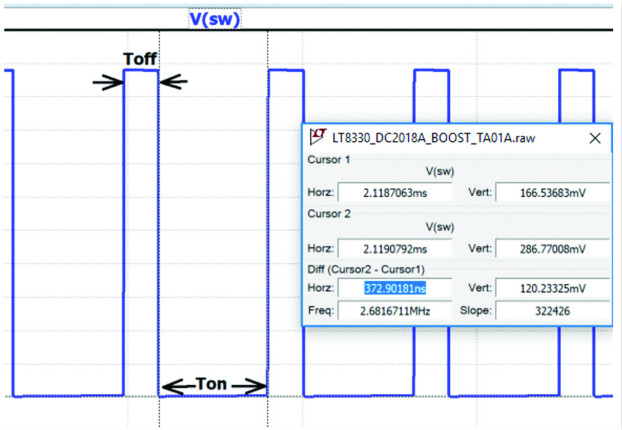Image resolution: width=622 pixels, height=430 pixels.
Task: Focus the highlighted Diff Horz 372.90181ns field
Action: (395, 287)
